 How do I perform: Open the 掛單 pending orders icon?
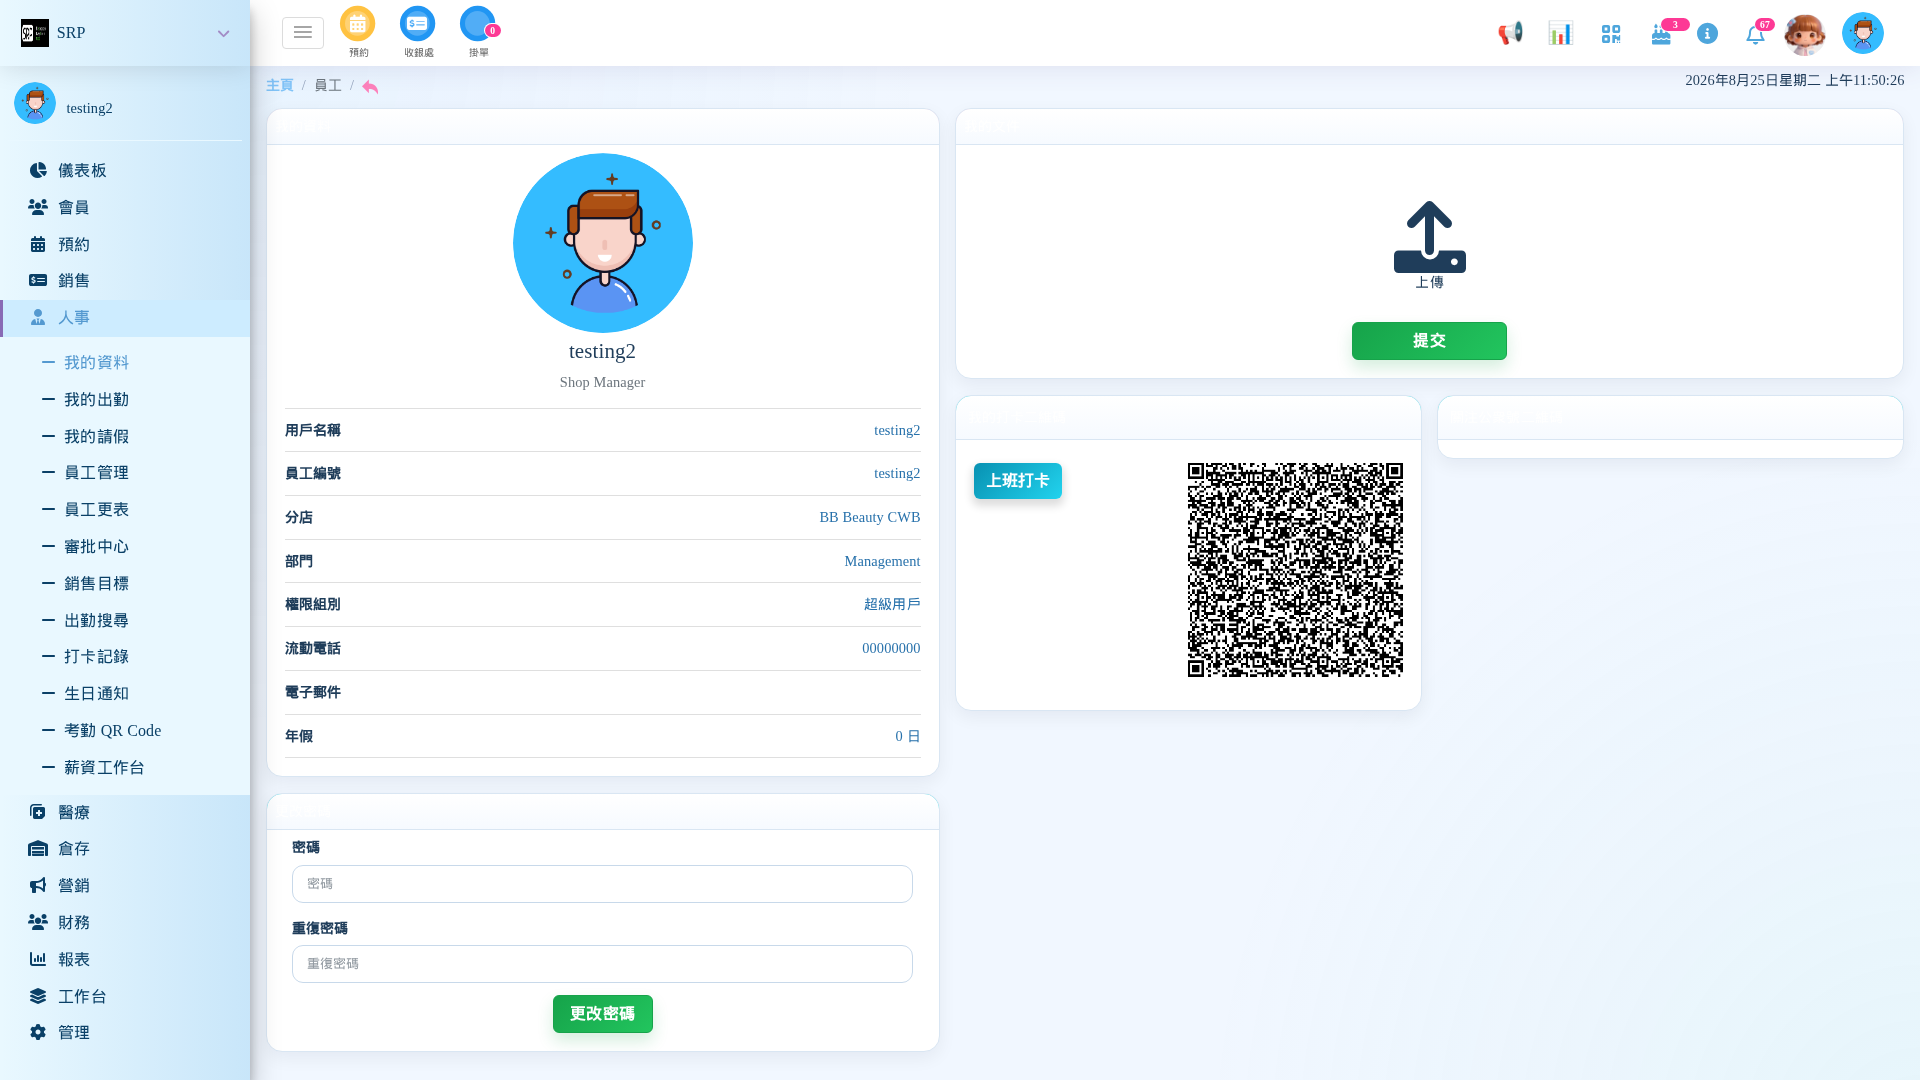coord(478,24)
